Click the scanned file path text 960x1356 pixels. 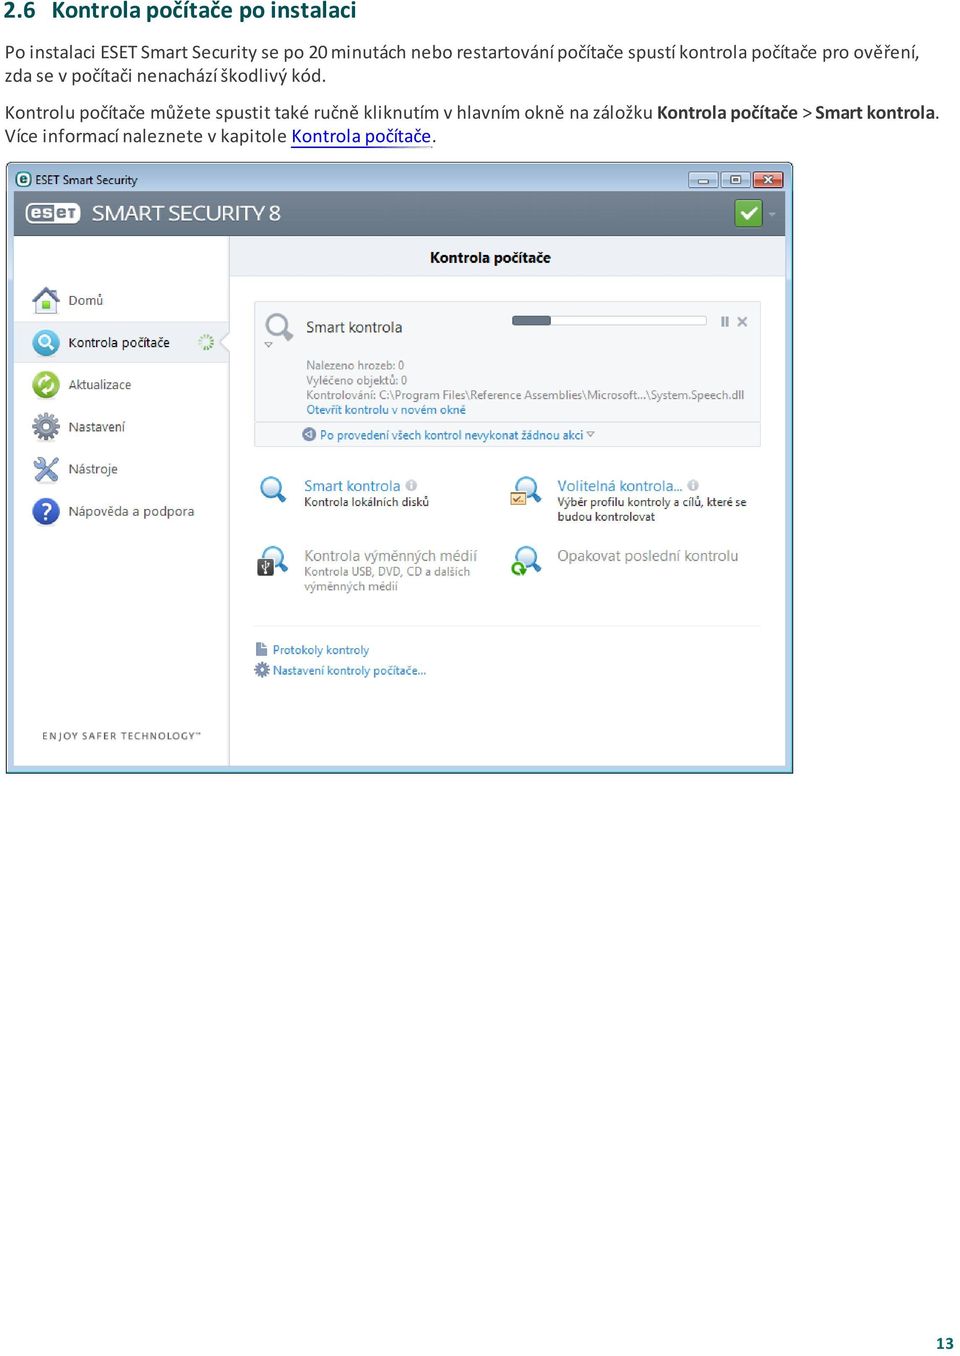click(525, 395)
